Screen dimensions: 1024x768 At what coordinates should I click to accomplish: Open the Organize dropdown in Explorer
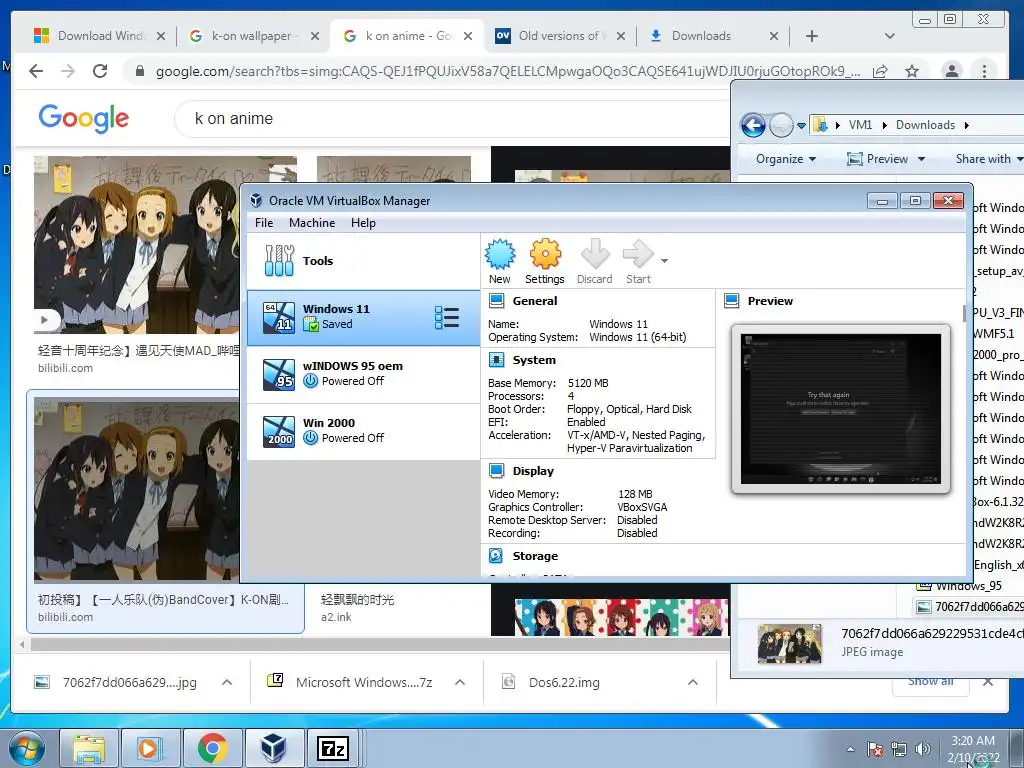coord(786,159)
